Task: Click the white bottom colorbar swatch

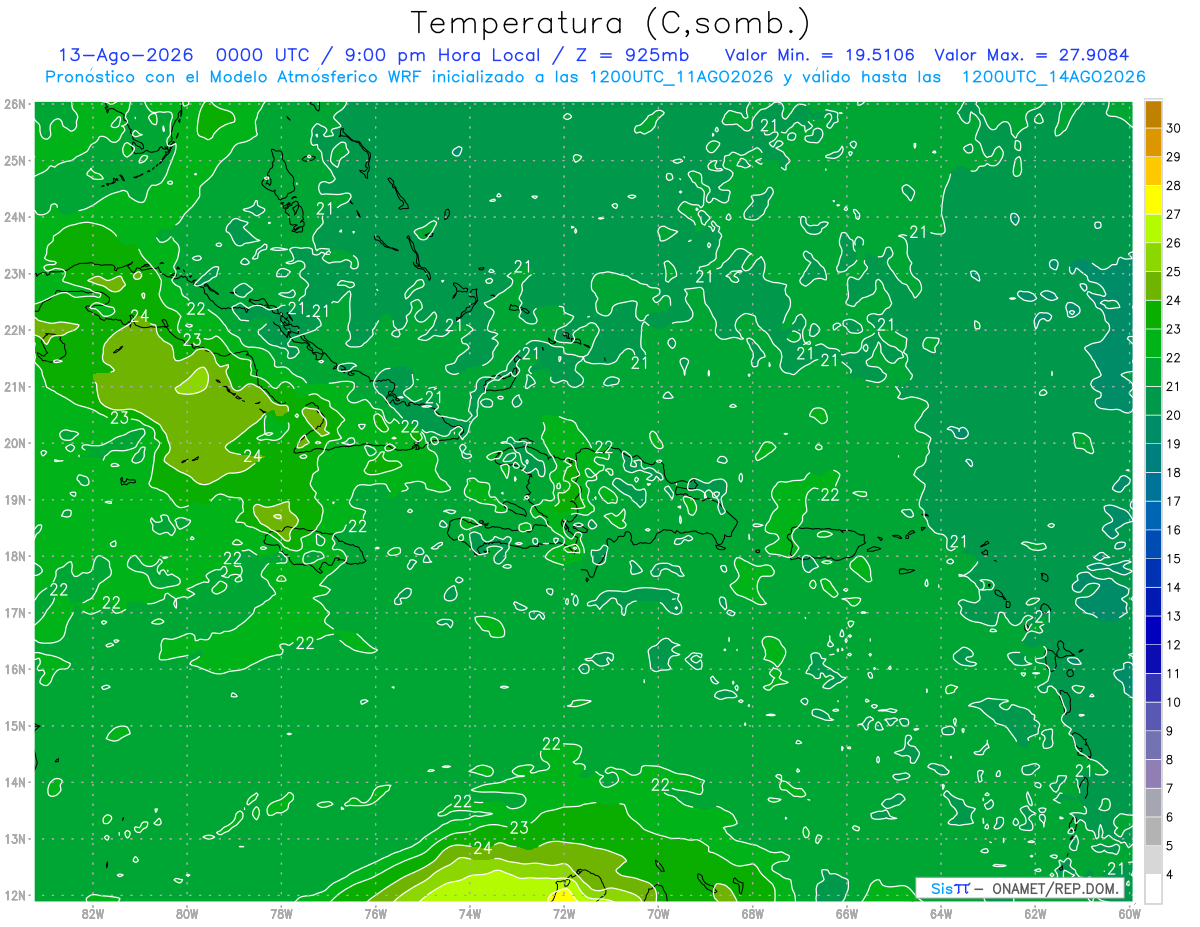Action: (1153, 888)
